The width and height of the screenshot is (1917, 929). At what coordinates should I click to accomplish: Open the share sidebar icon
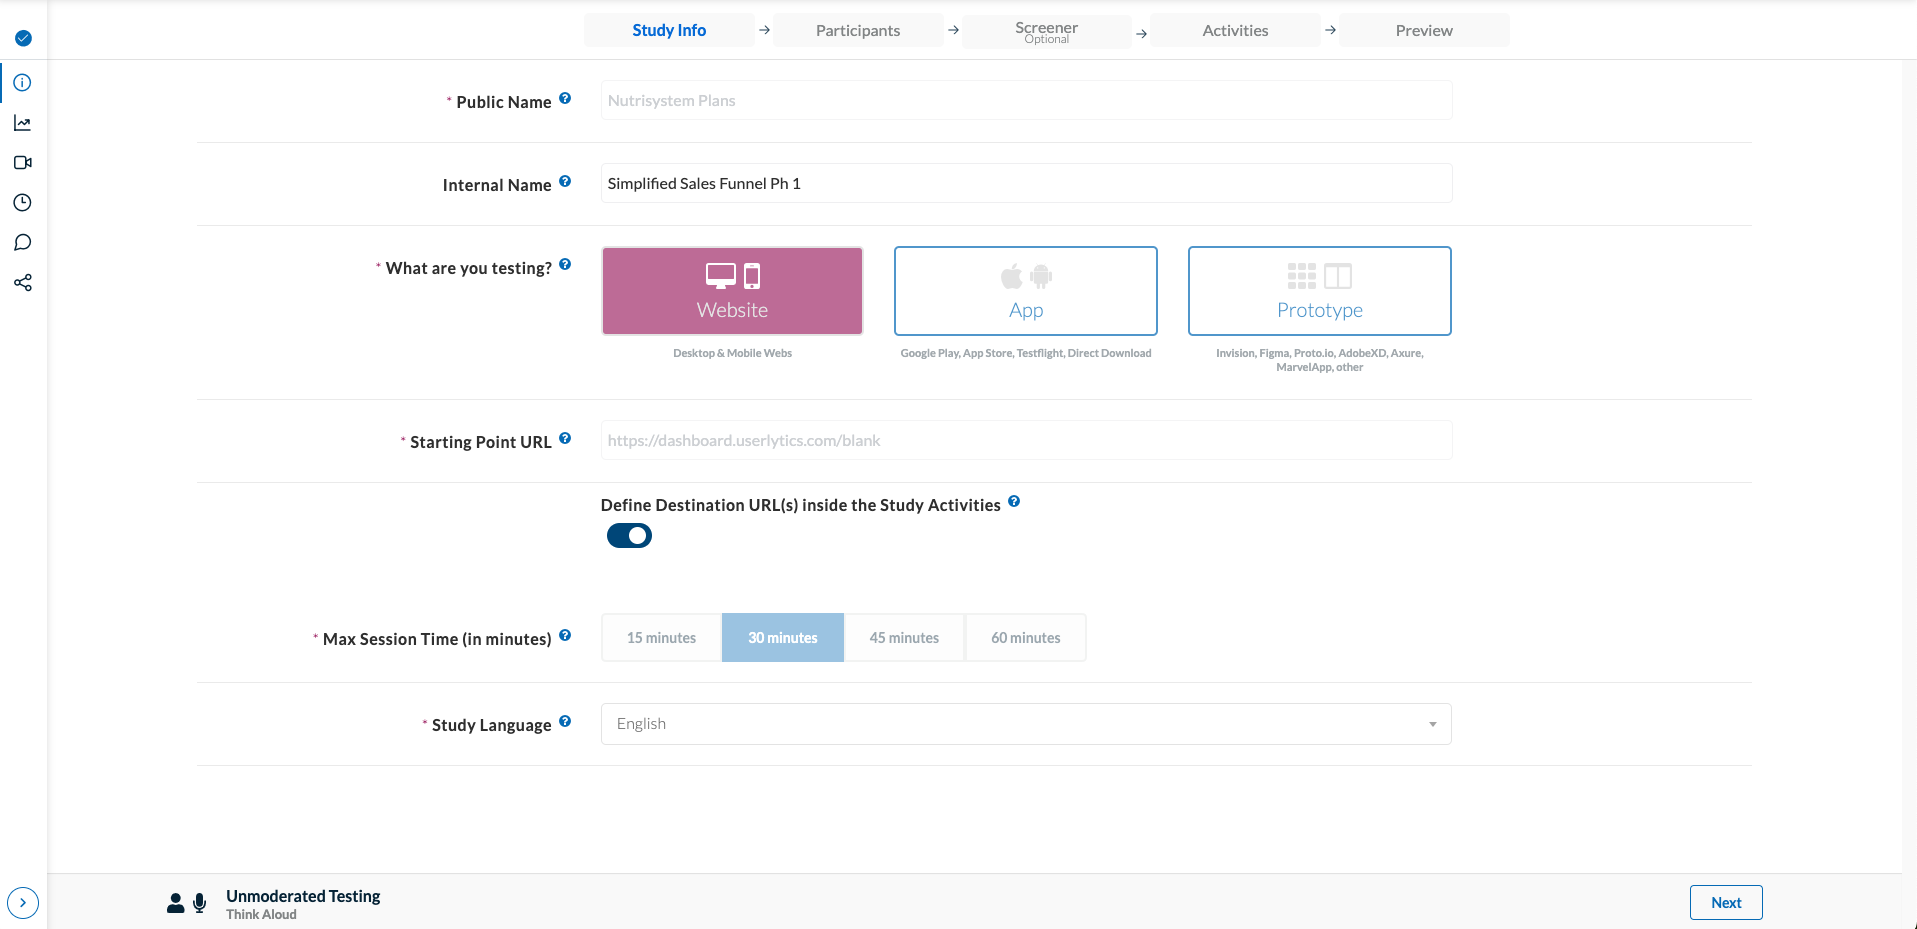23,283
